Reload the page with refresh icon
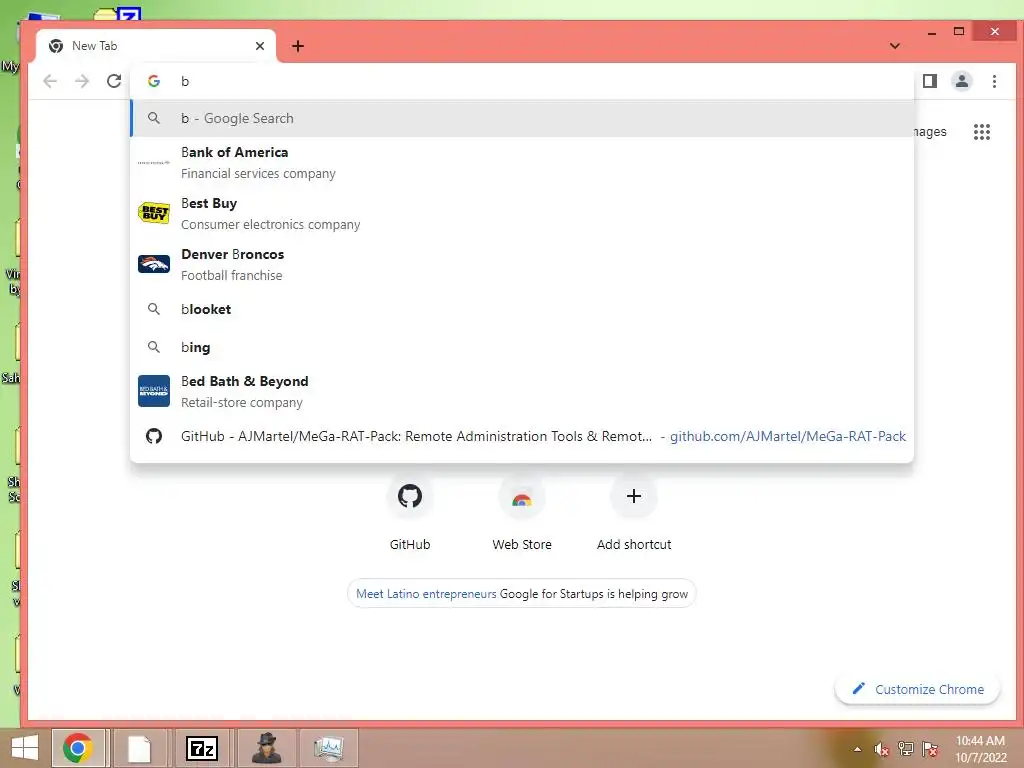The height and width of the screenshot is (768, 1024). 114,81
